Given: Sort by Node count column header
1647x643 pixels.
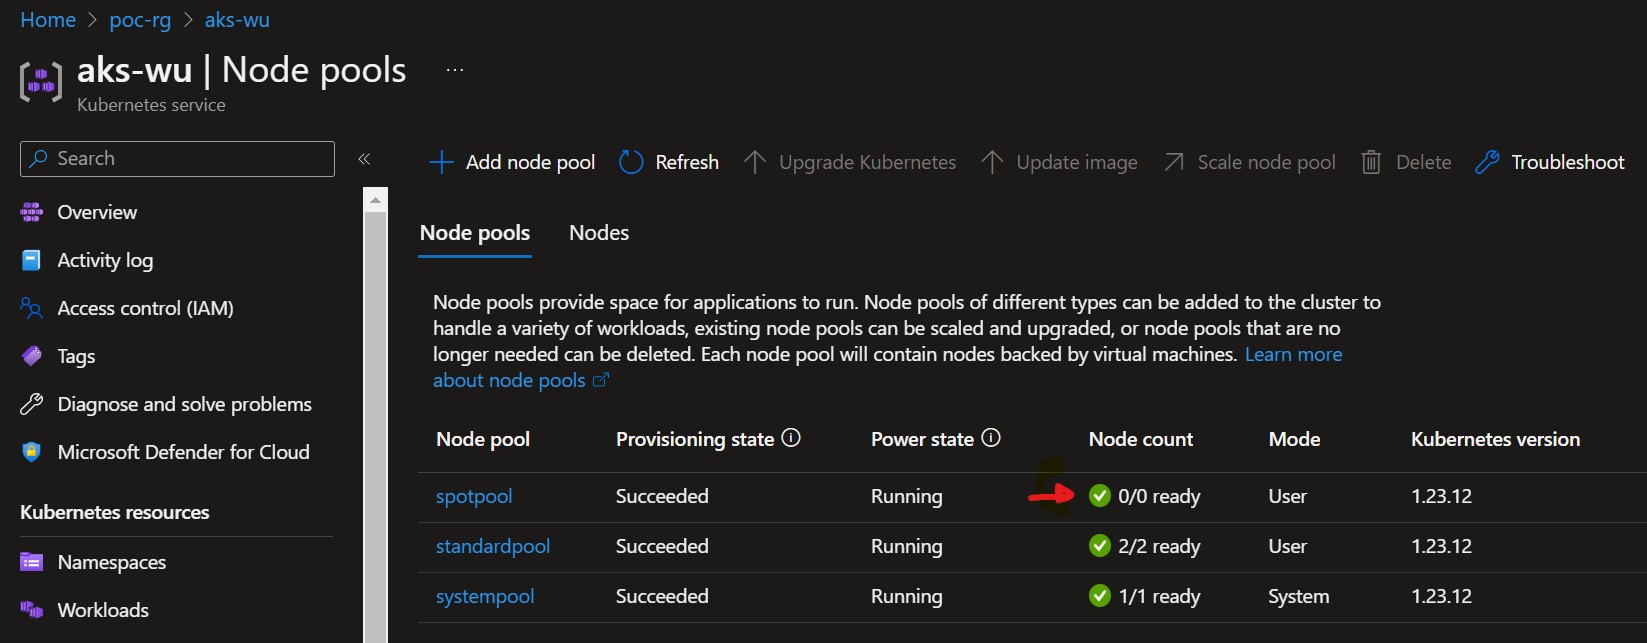Looking at the screenshot, I should (1141, 439).
